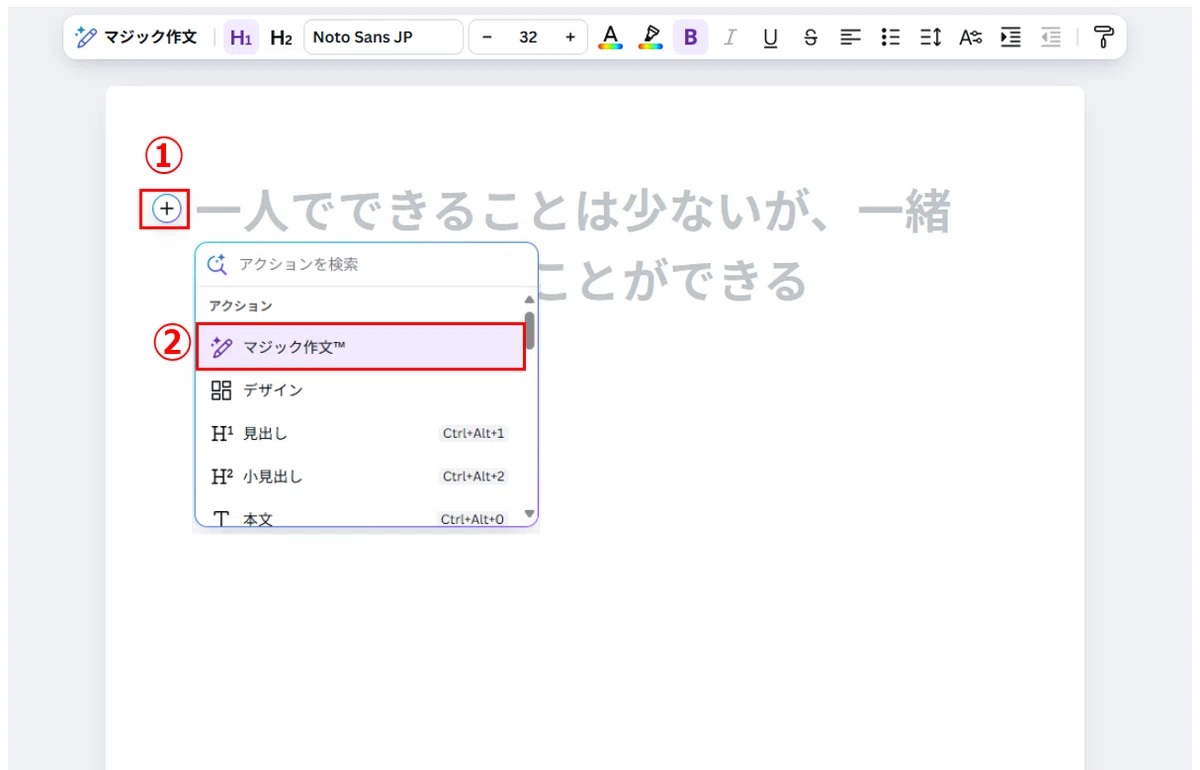Click the action list scrollbar thumb

coord(530,331)
